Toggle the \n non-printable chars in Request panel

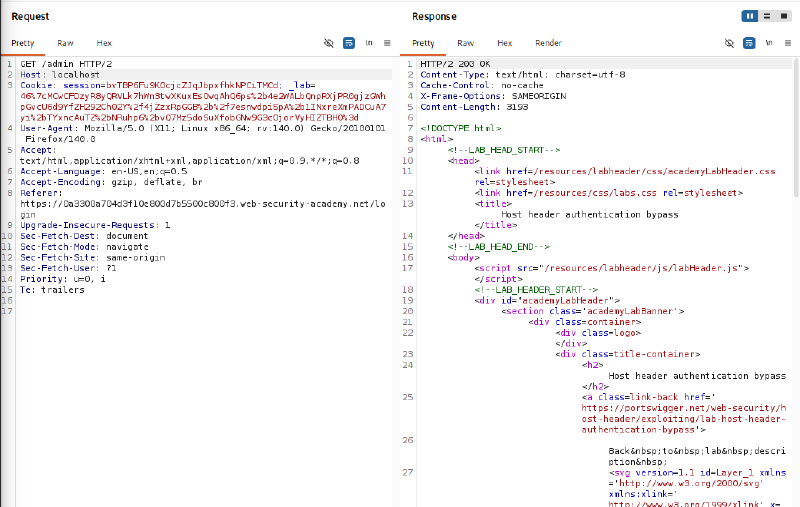(369, 43)
